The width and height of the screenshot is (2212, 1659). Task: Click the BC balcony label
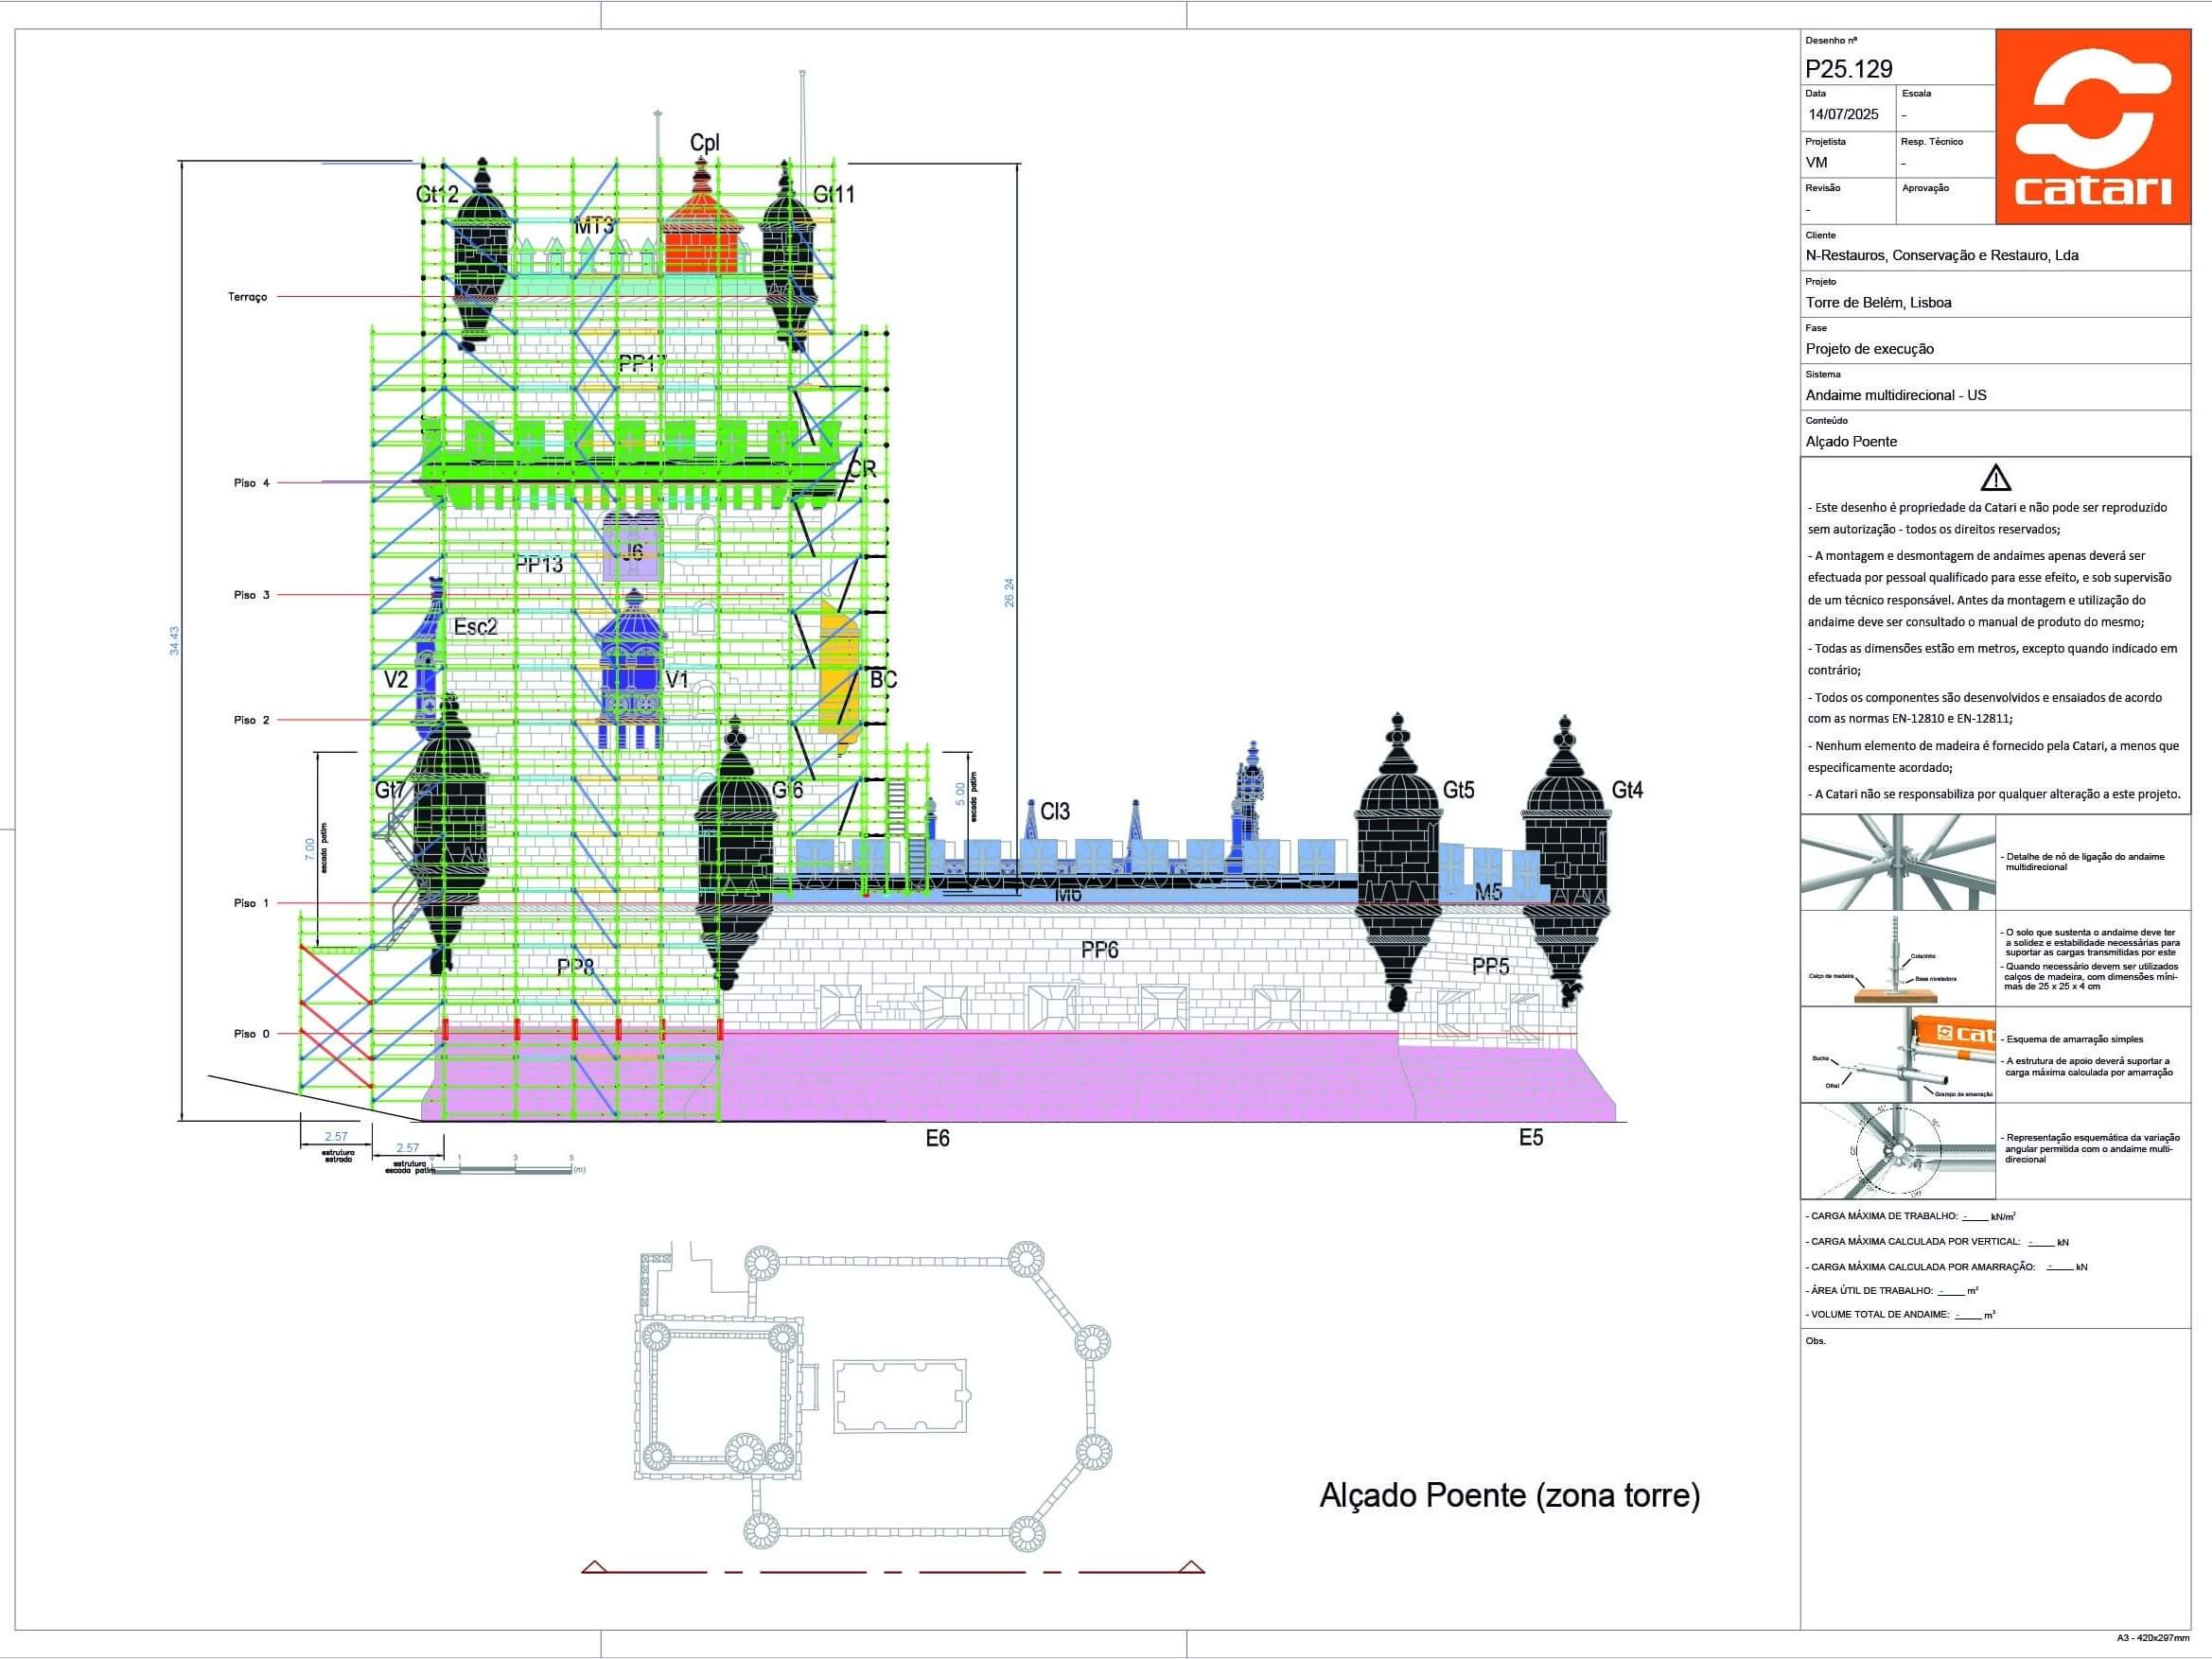(x=884, y=680)
